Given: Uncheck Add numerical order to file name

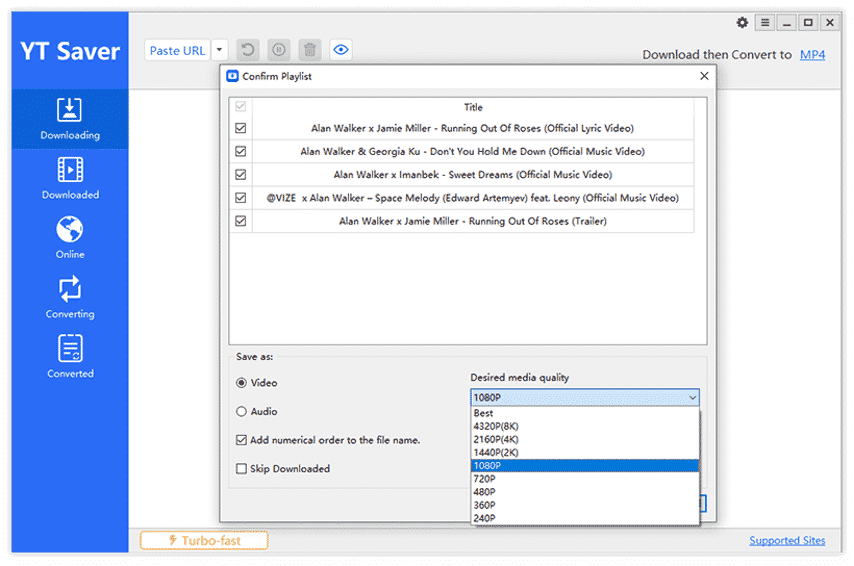Looking at the screenshot, I should click(241, 440).
